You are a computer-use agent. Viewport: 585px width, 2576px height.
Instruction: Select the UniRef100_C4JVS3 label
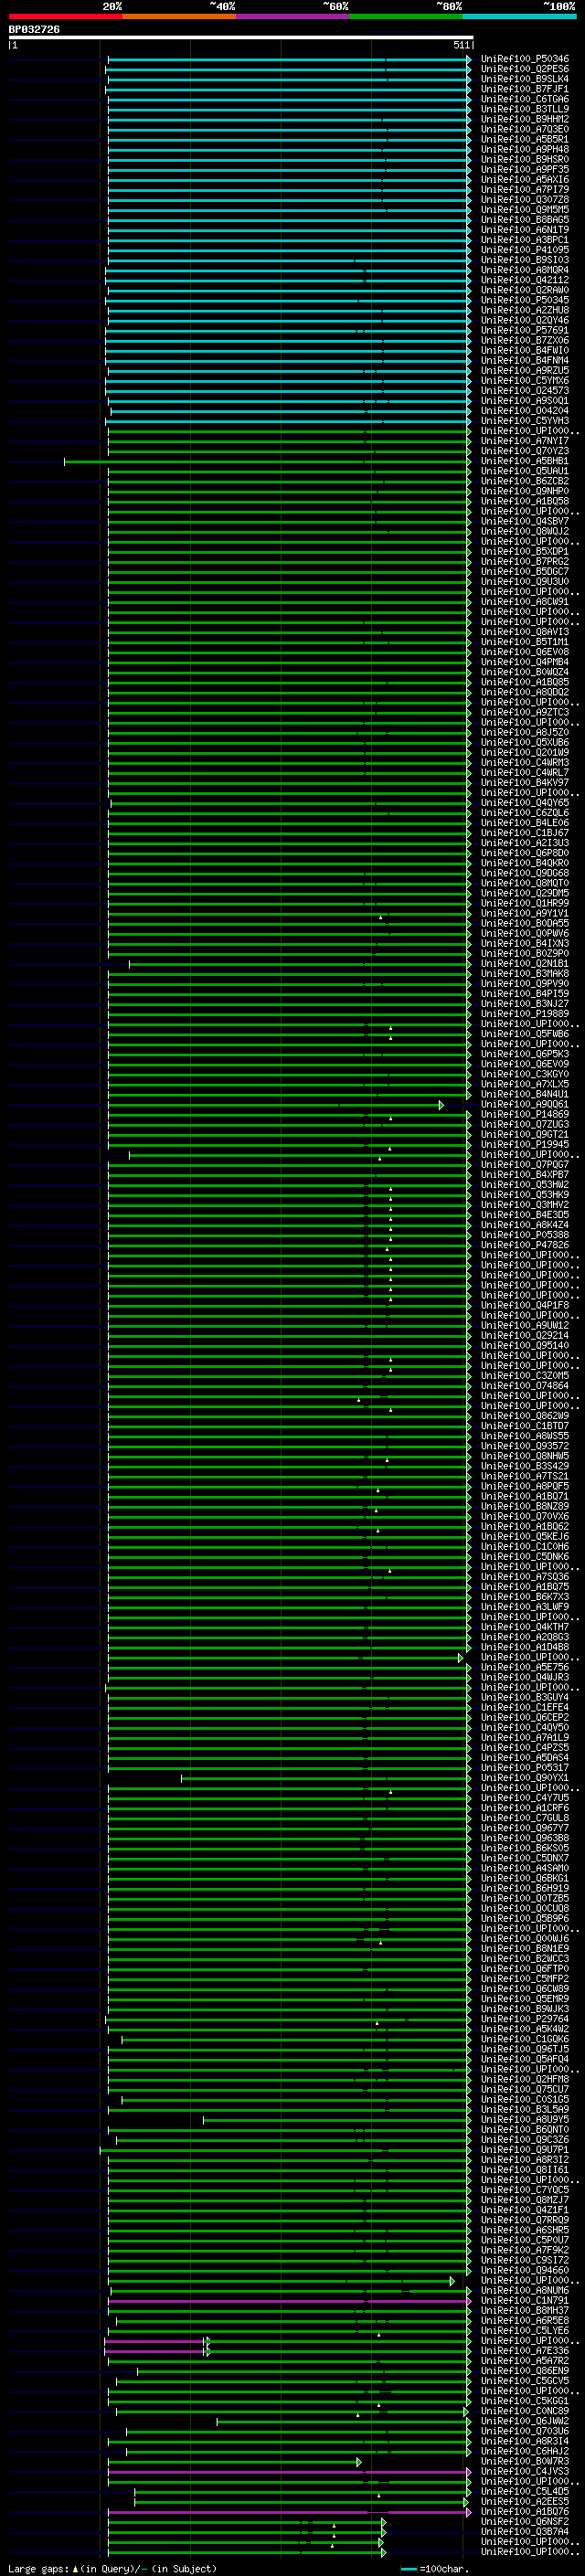click(525, 2471)
